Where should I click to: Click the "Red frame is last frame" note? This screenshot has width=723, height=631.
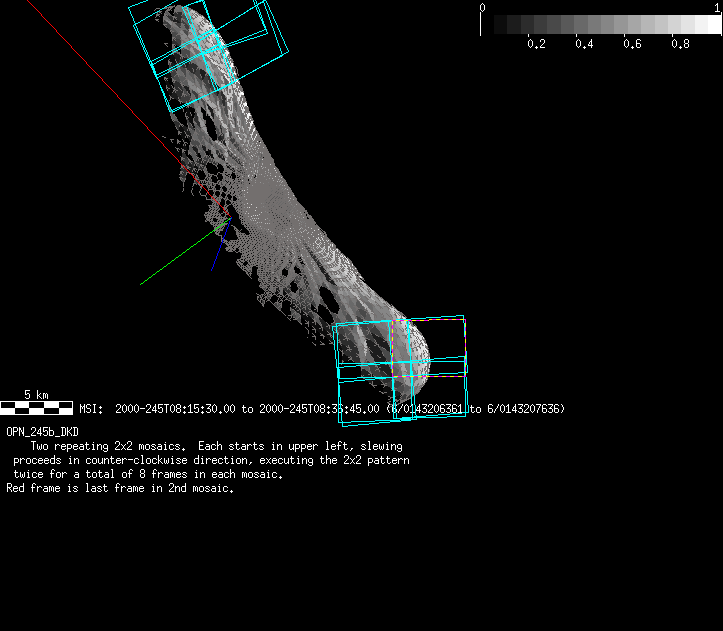click(119, 489)
